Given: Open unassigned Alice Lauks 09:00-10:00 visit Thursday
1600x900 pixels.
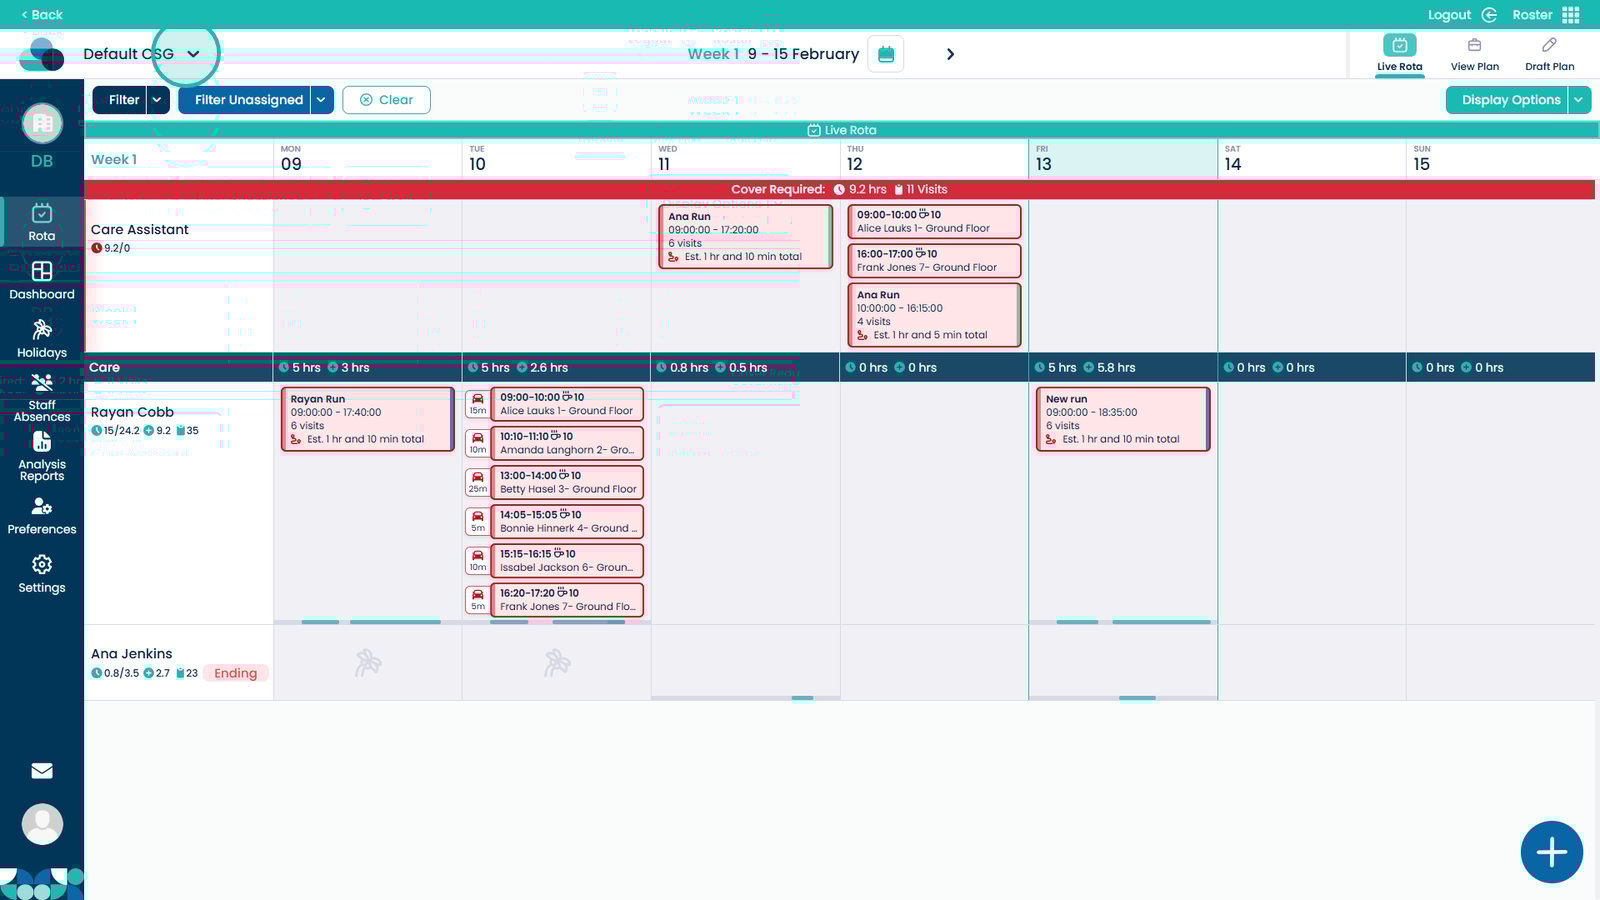Looking at the screenshot, I should (x=934, y=221).
